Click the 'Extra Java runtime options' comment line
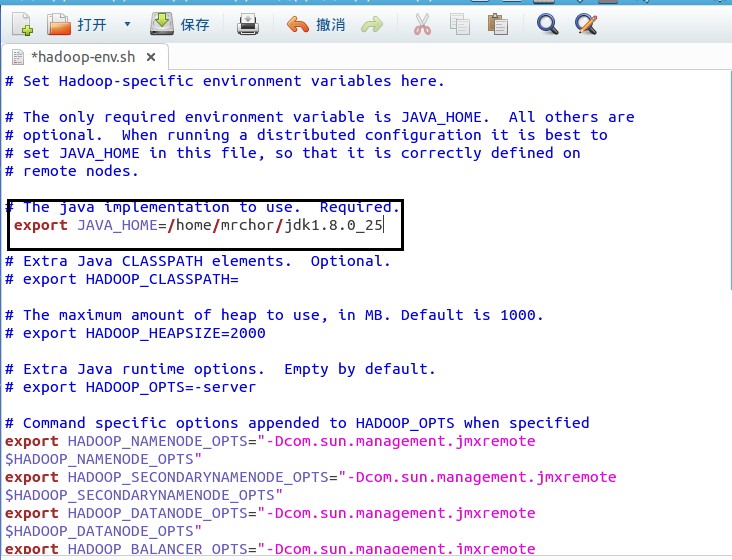This screenshot has height=560, width=732. [x=220, y=370]
